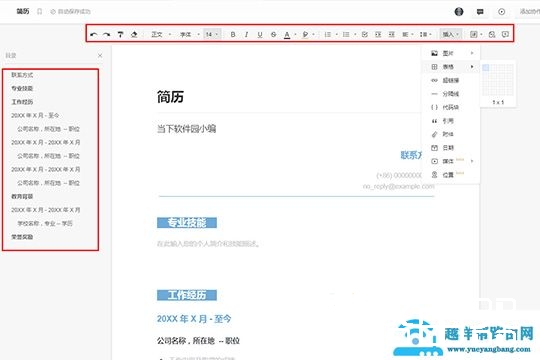The width and height of the screenshot is (540, 360).
Task: Open the 插入 insert menu button
Action: coord(451,34)
